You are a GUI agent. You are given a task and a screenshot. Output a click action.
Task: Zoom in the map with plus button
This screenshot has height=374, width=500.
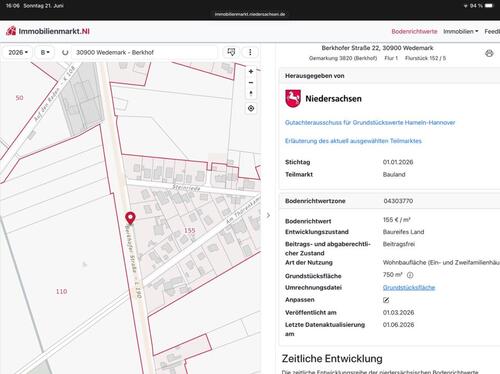coord(251,71)
